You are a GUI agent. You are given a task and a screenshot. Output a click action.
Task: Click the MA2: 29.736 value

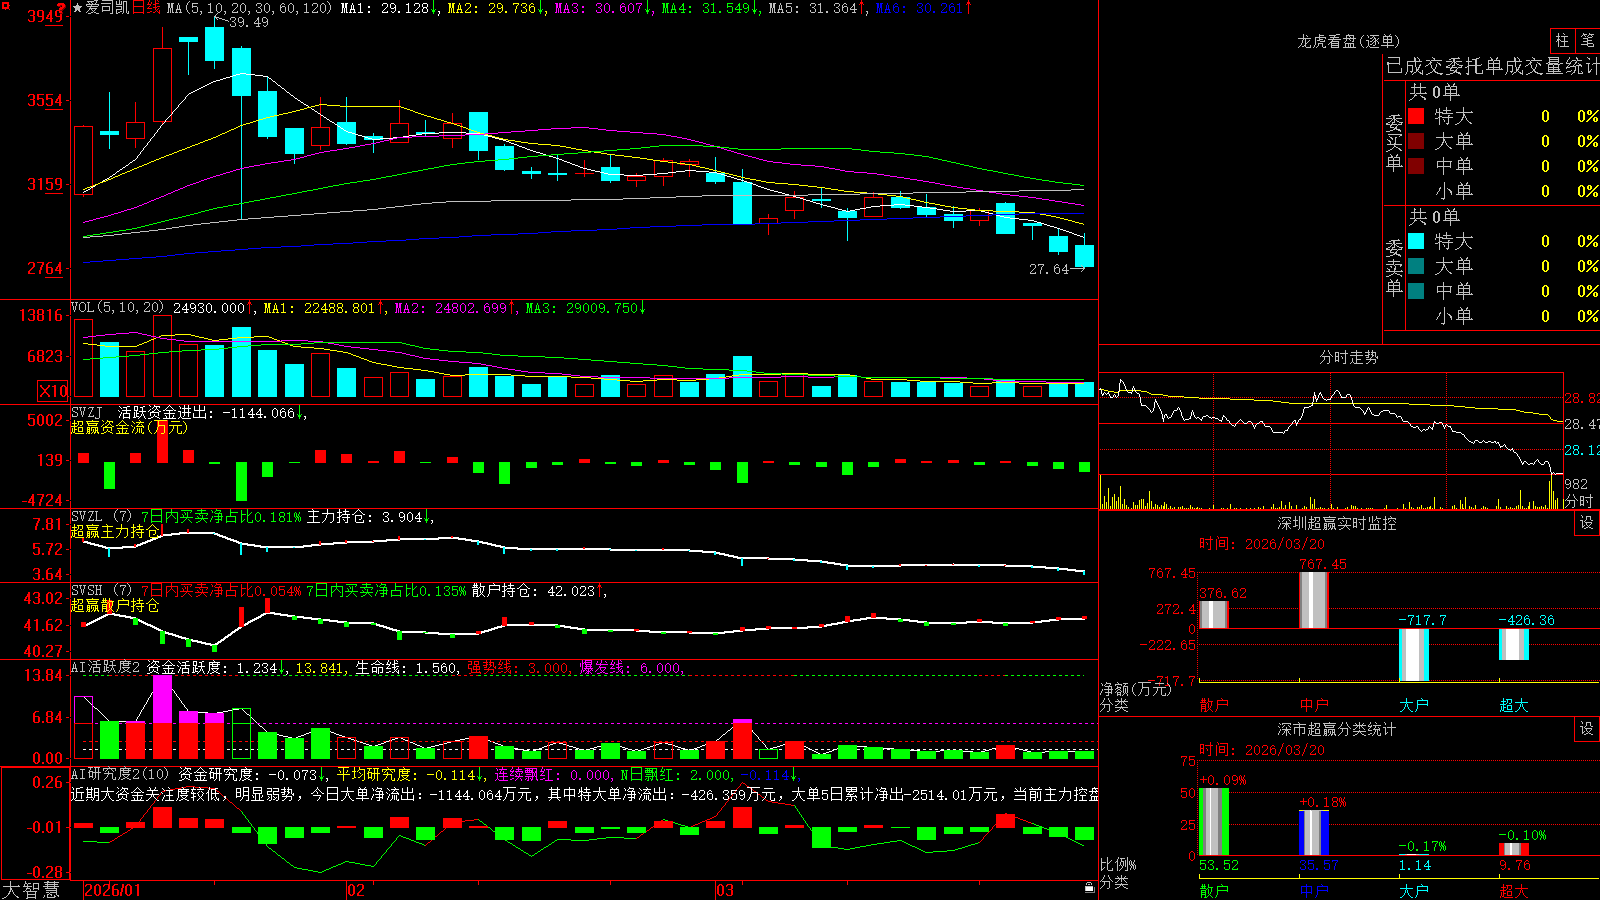point(496,8)
